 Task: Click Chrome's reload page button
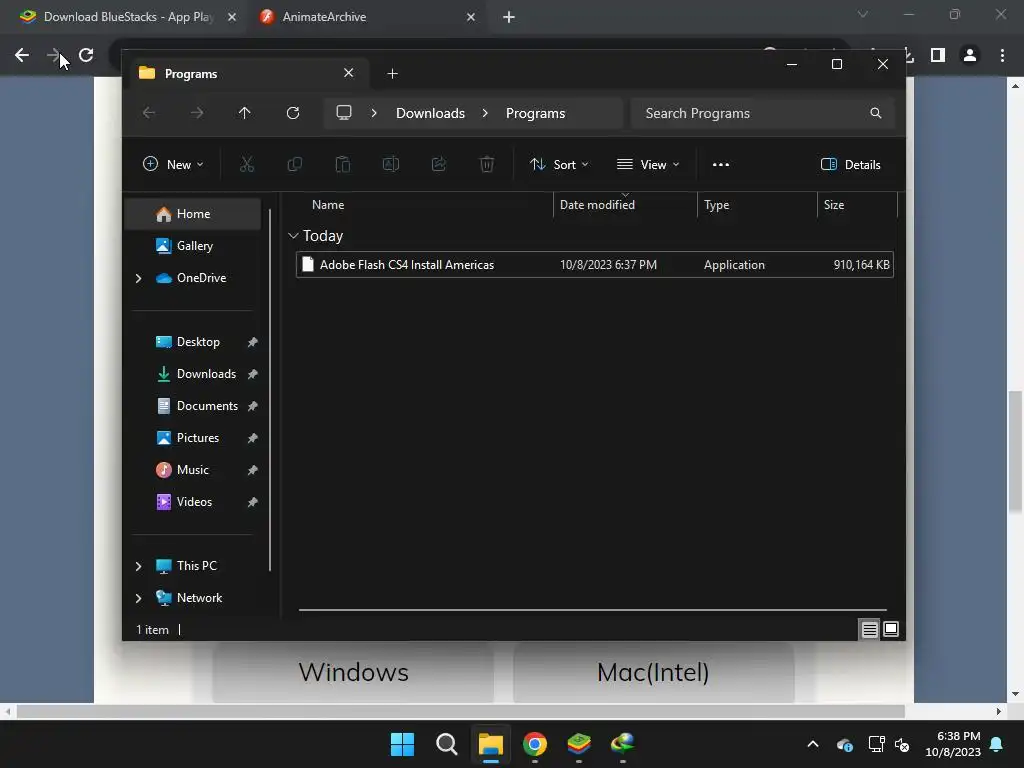(x=86, y=55)
